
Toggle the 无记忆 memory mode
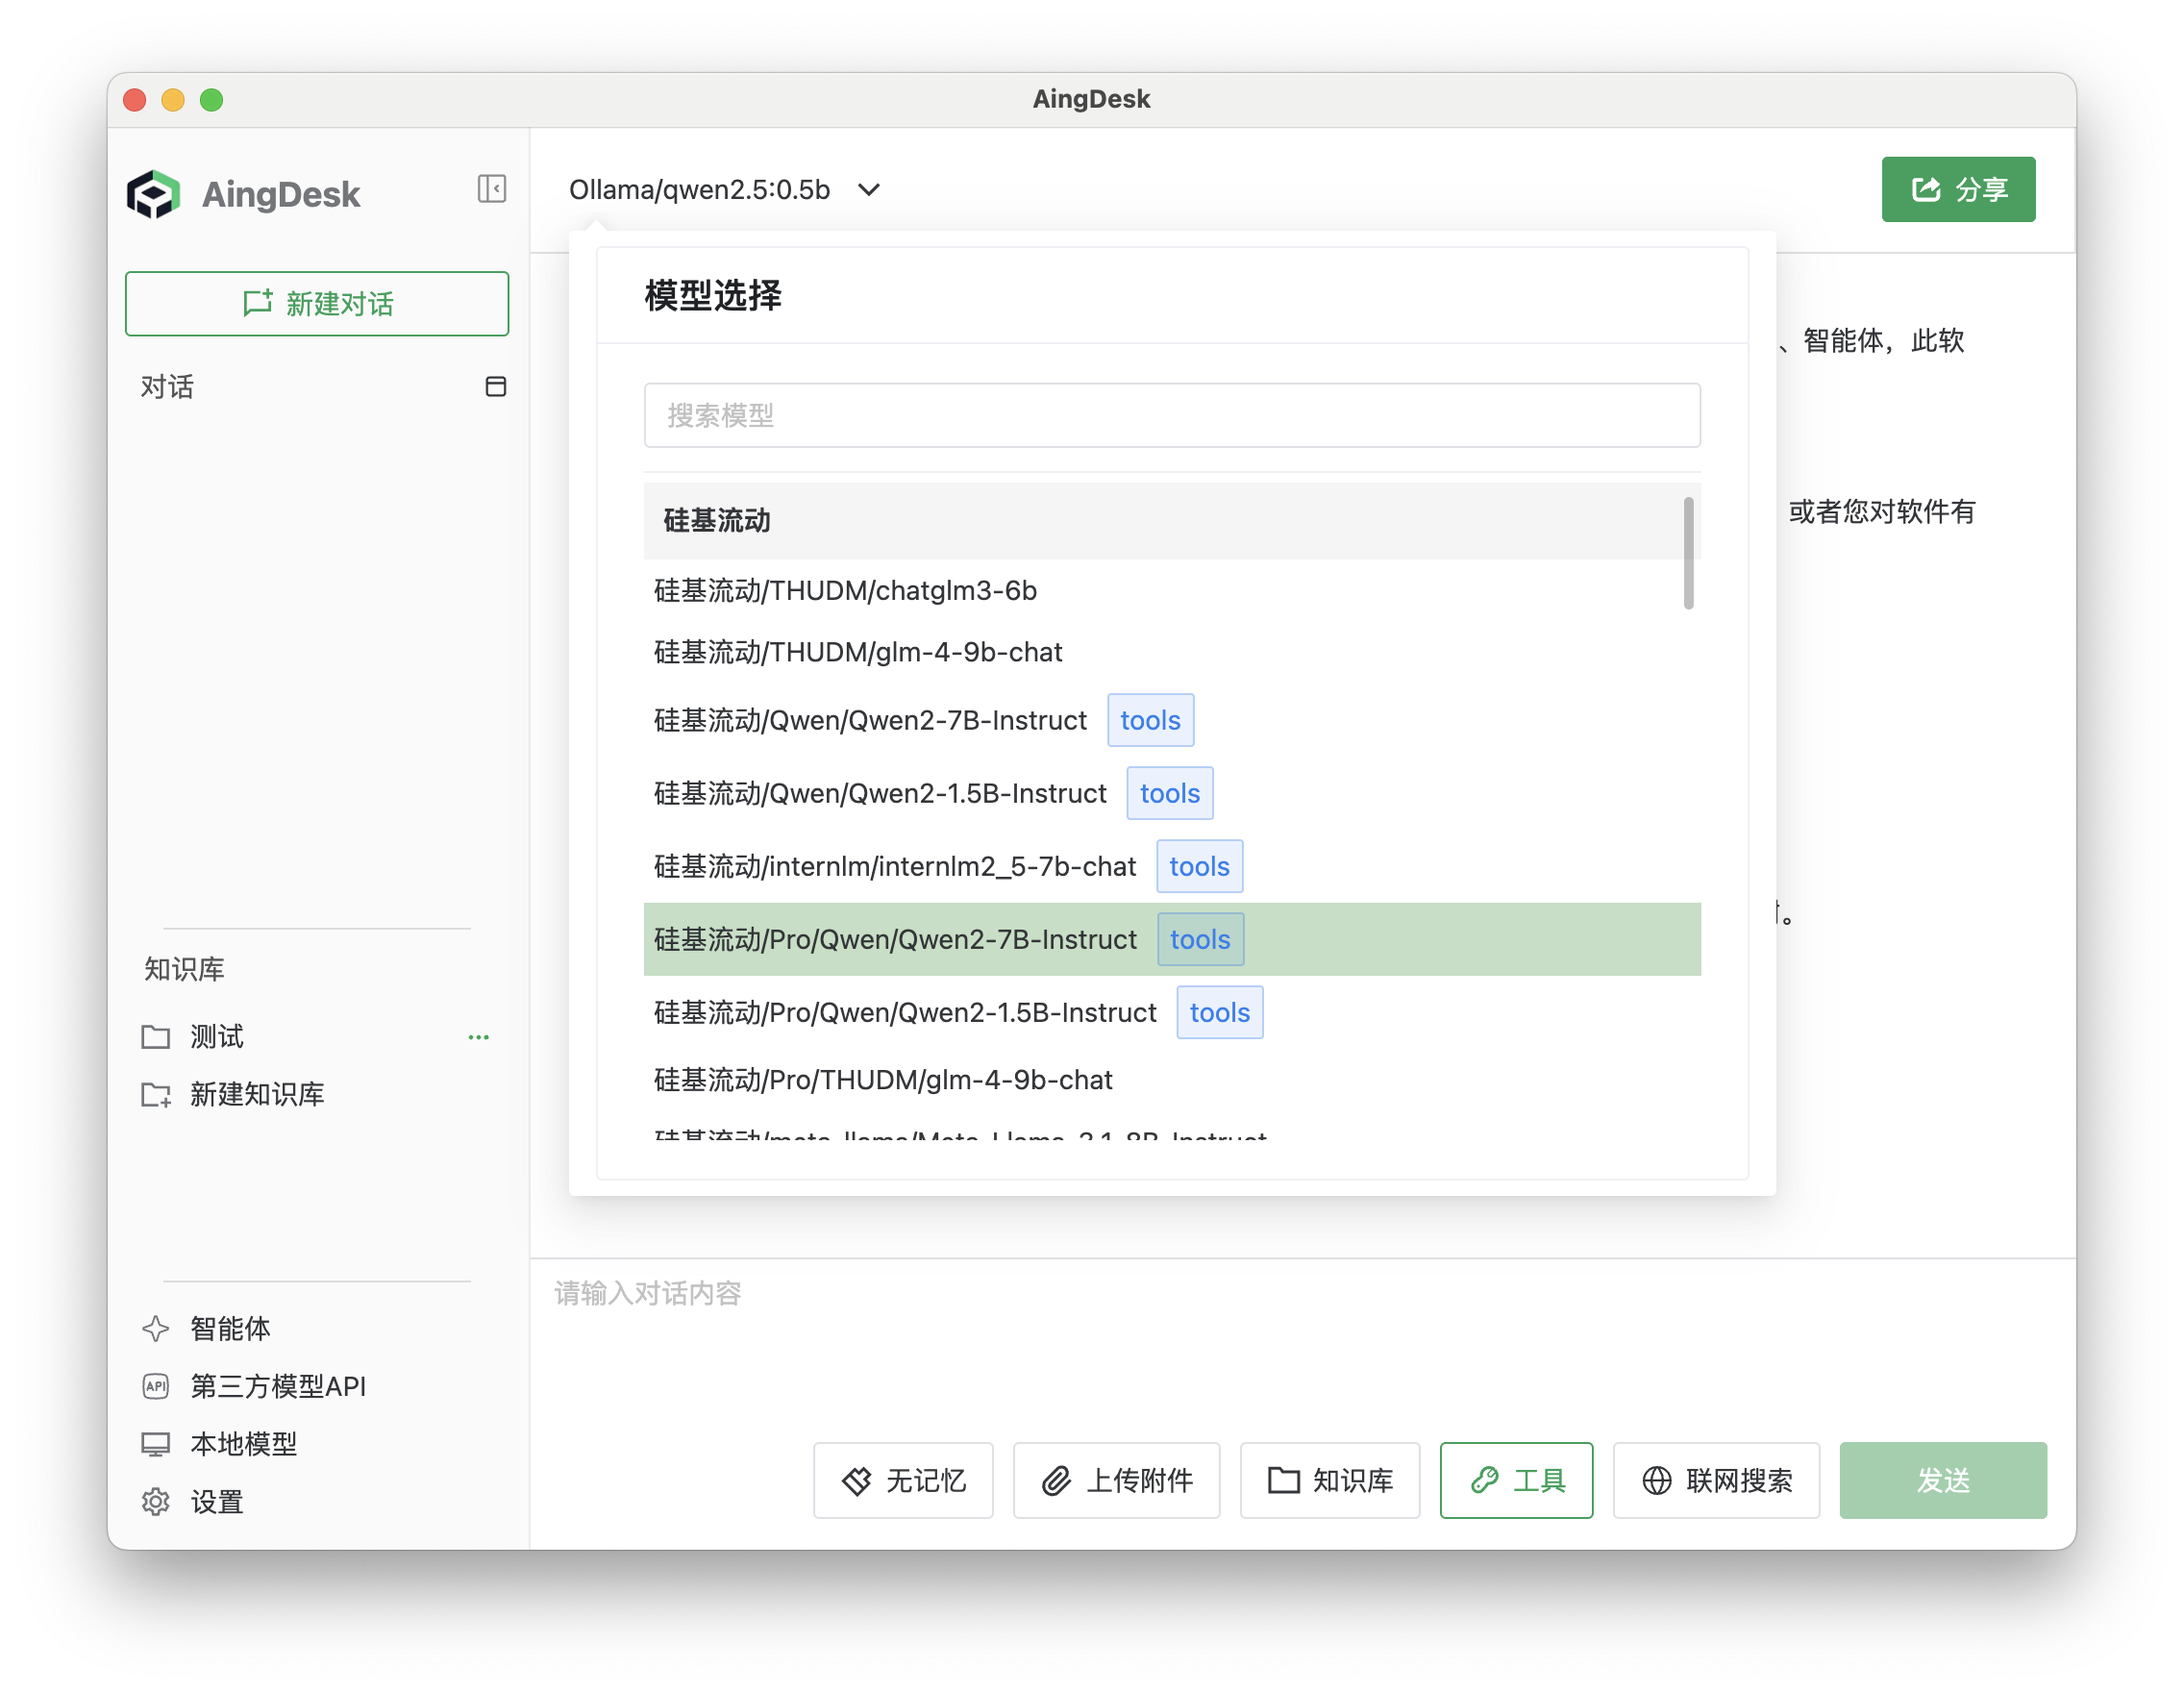[903, 1480]
